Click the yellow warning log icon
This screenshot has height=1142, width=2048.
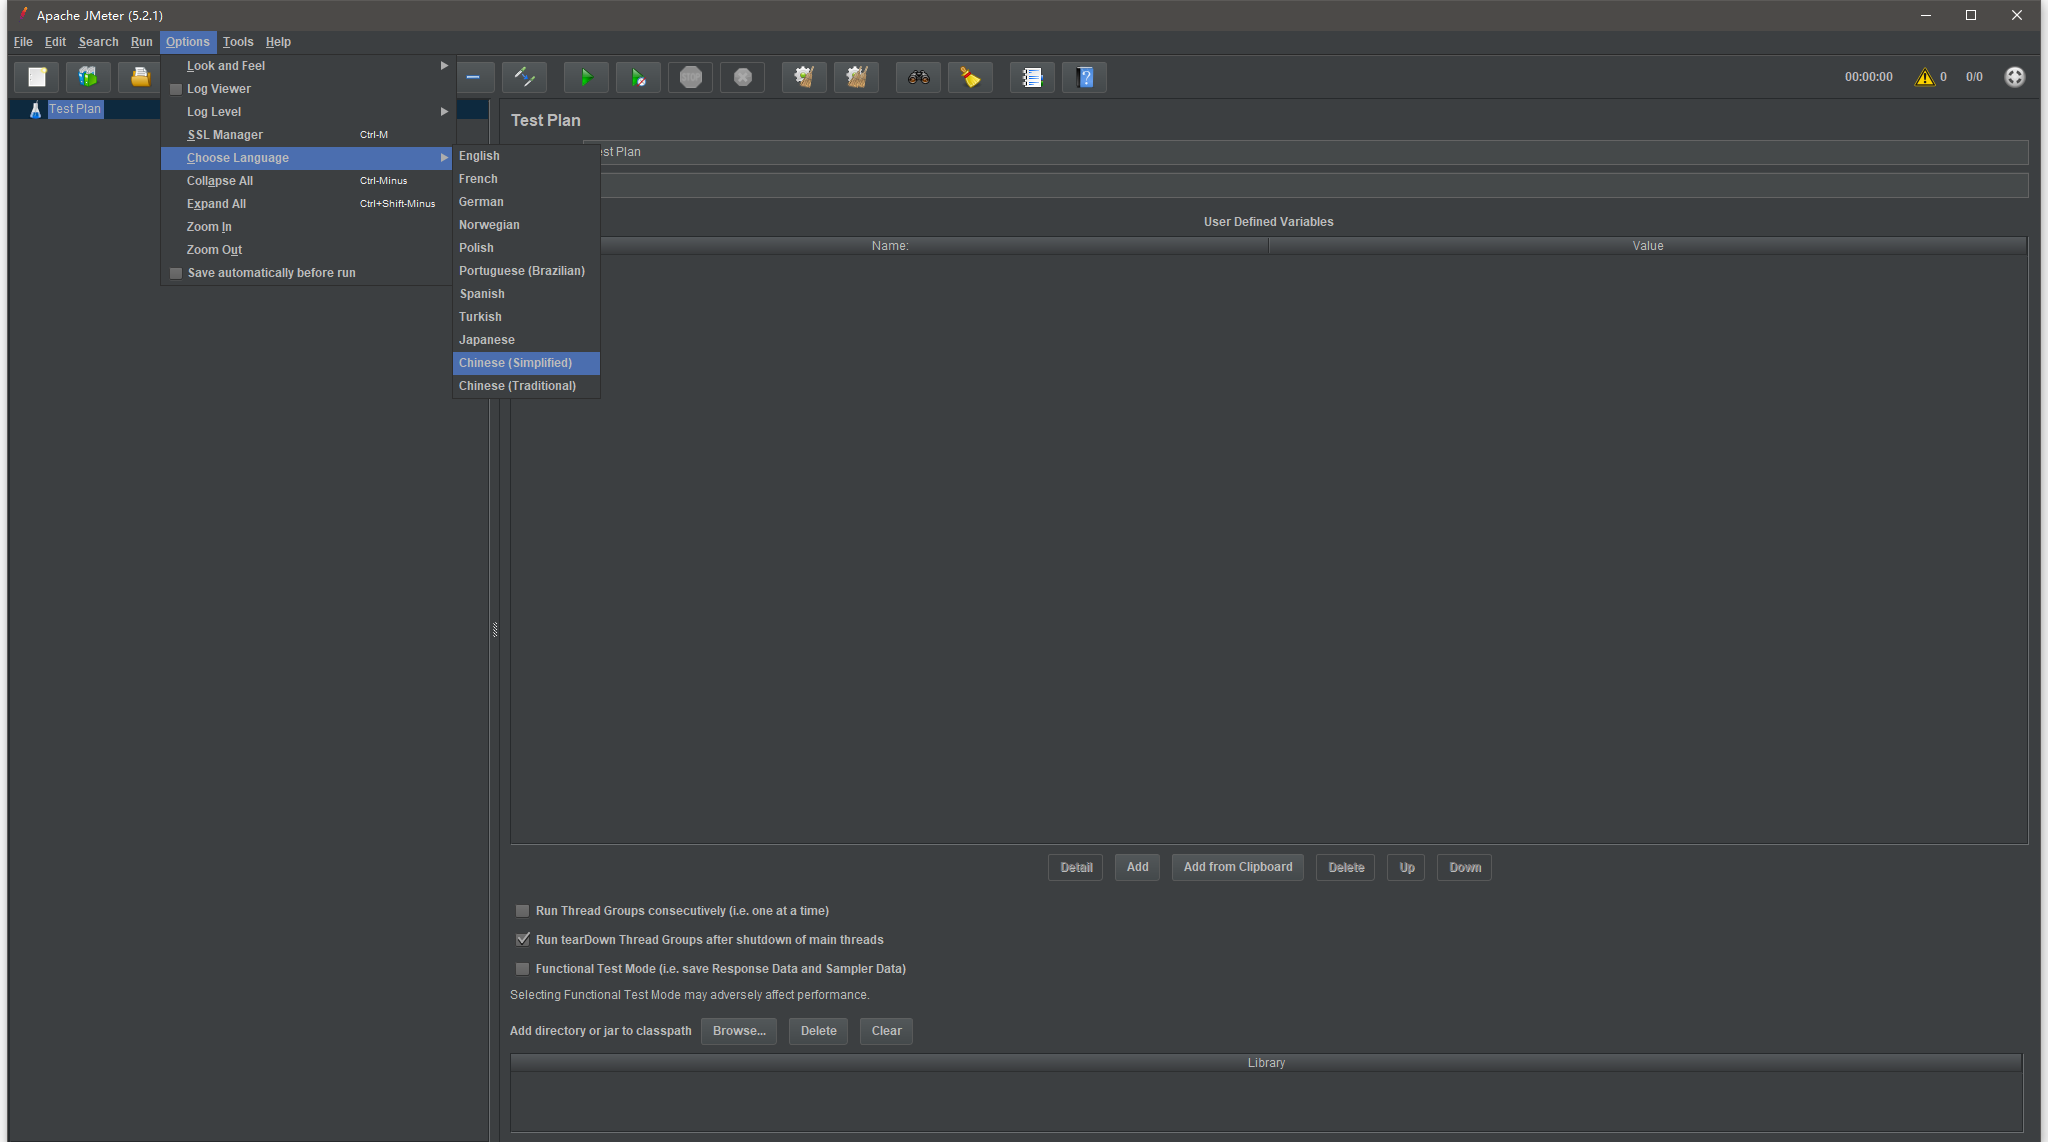(1924, 77)
